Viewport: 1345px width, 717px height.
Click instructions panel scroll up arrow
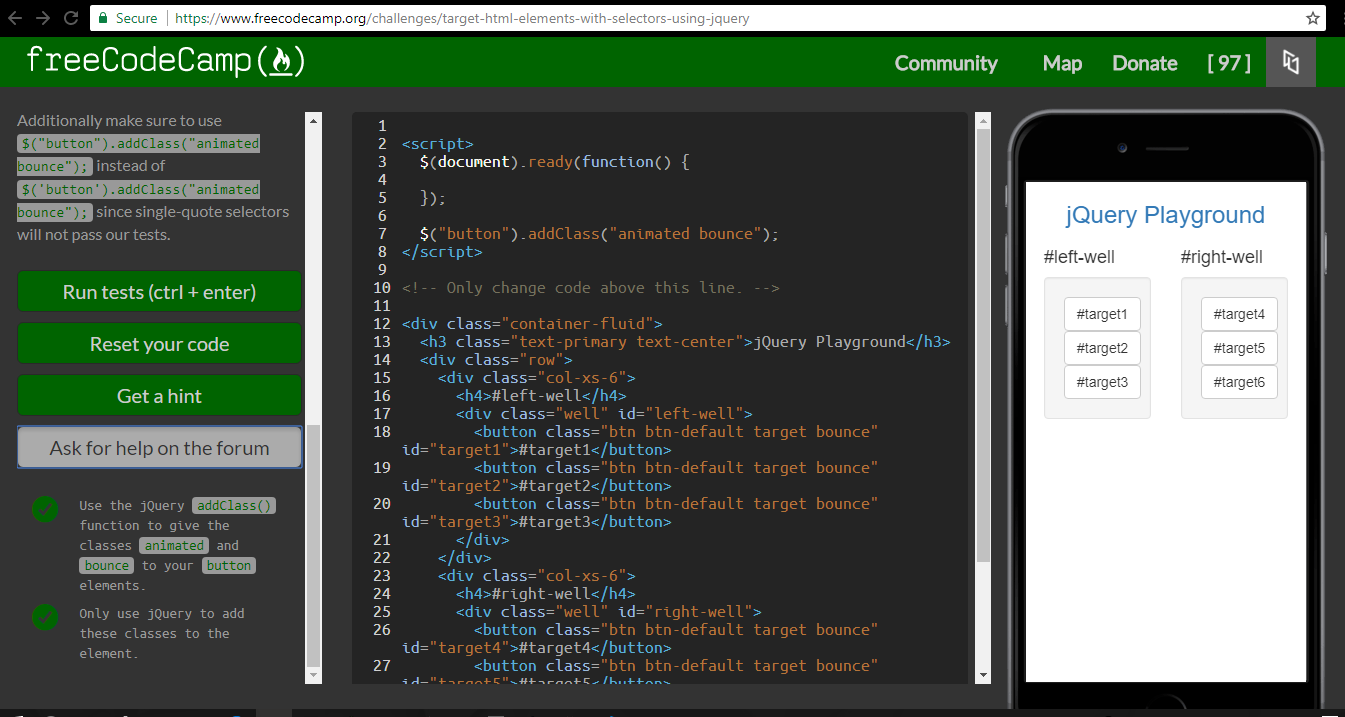[314, 121]
